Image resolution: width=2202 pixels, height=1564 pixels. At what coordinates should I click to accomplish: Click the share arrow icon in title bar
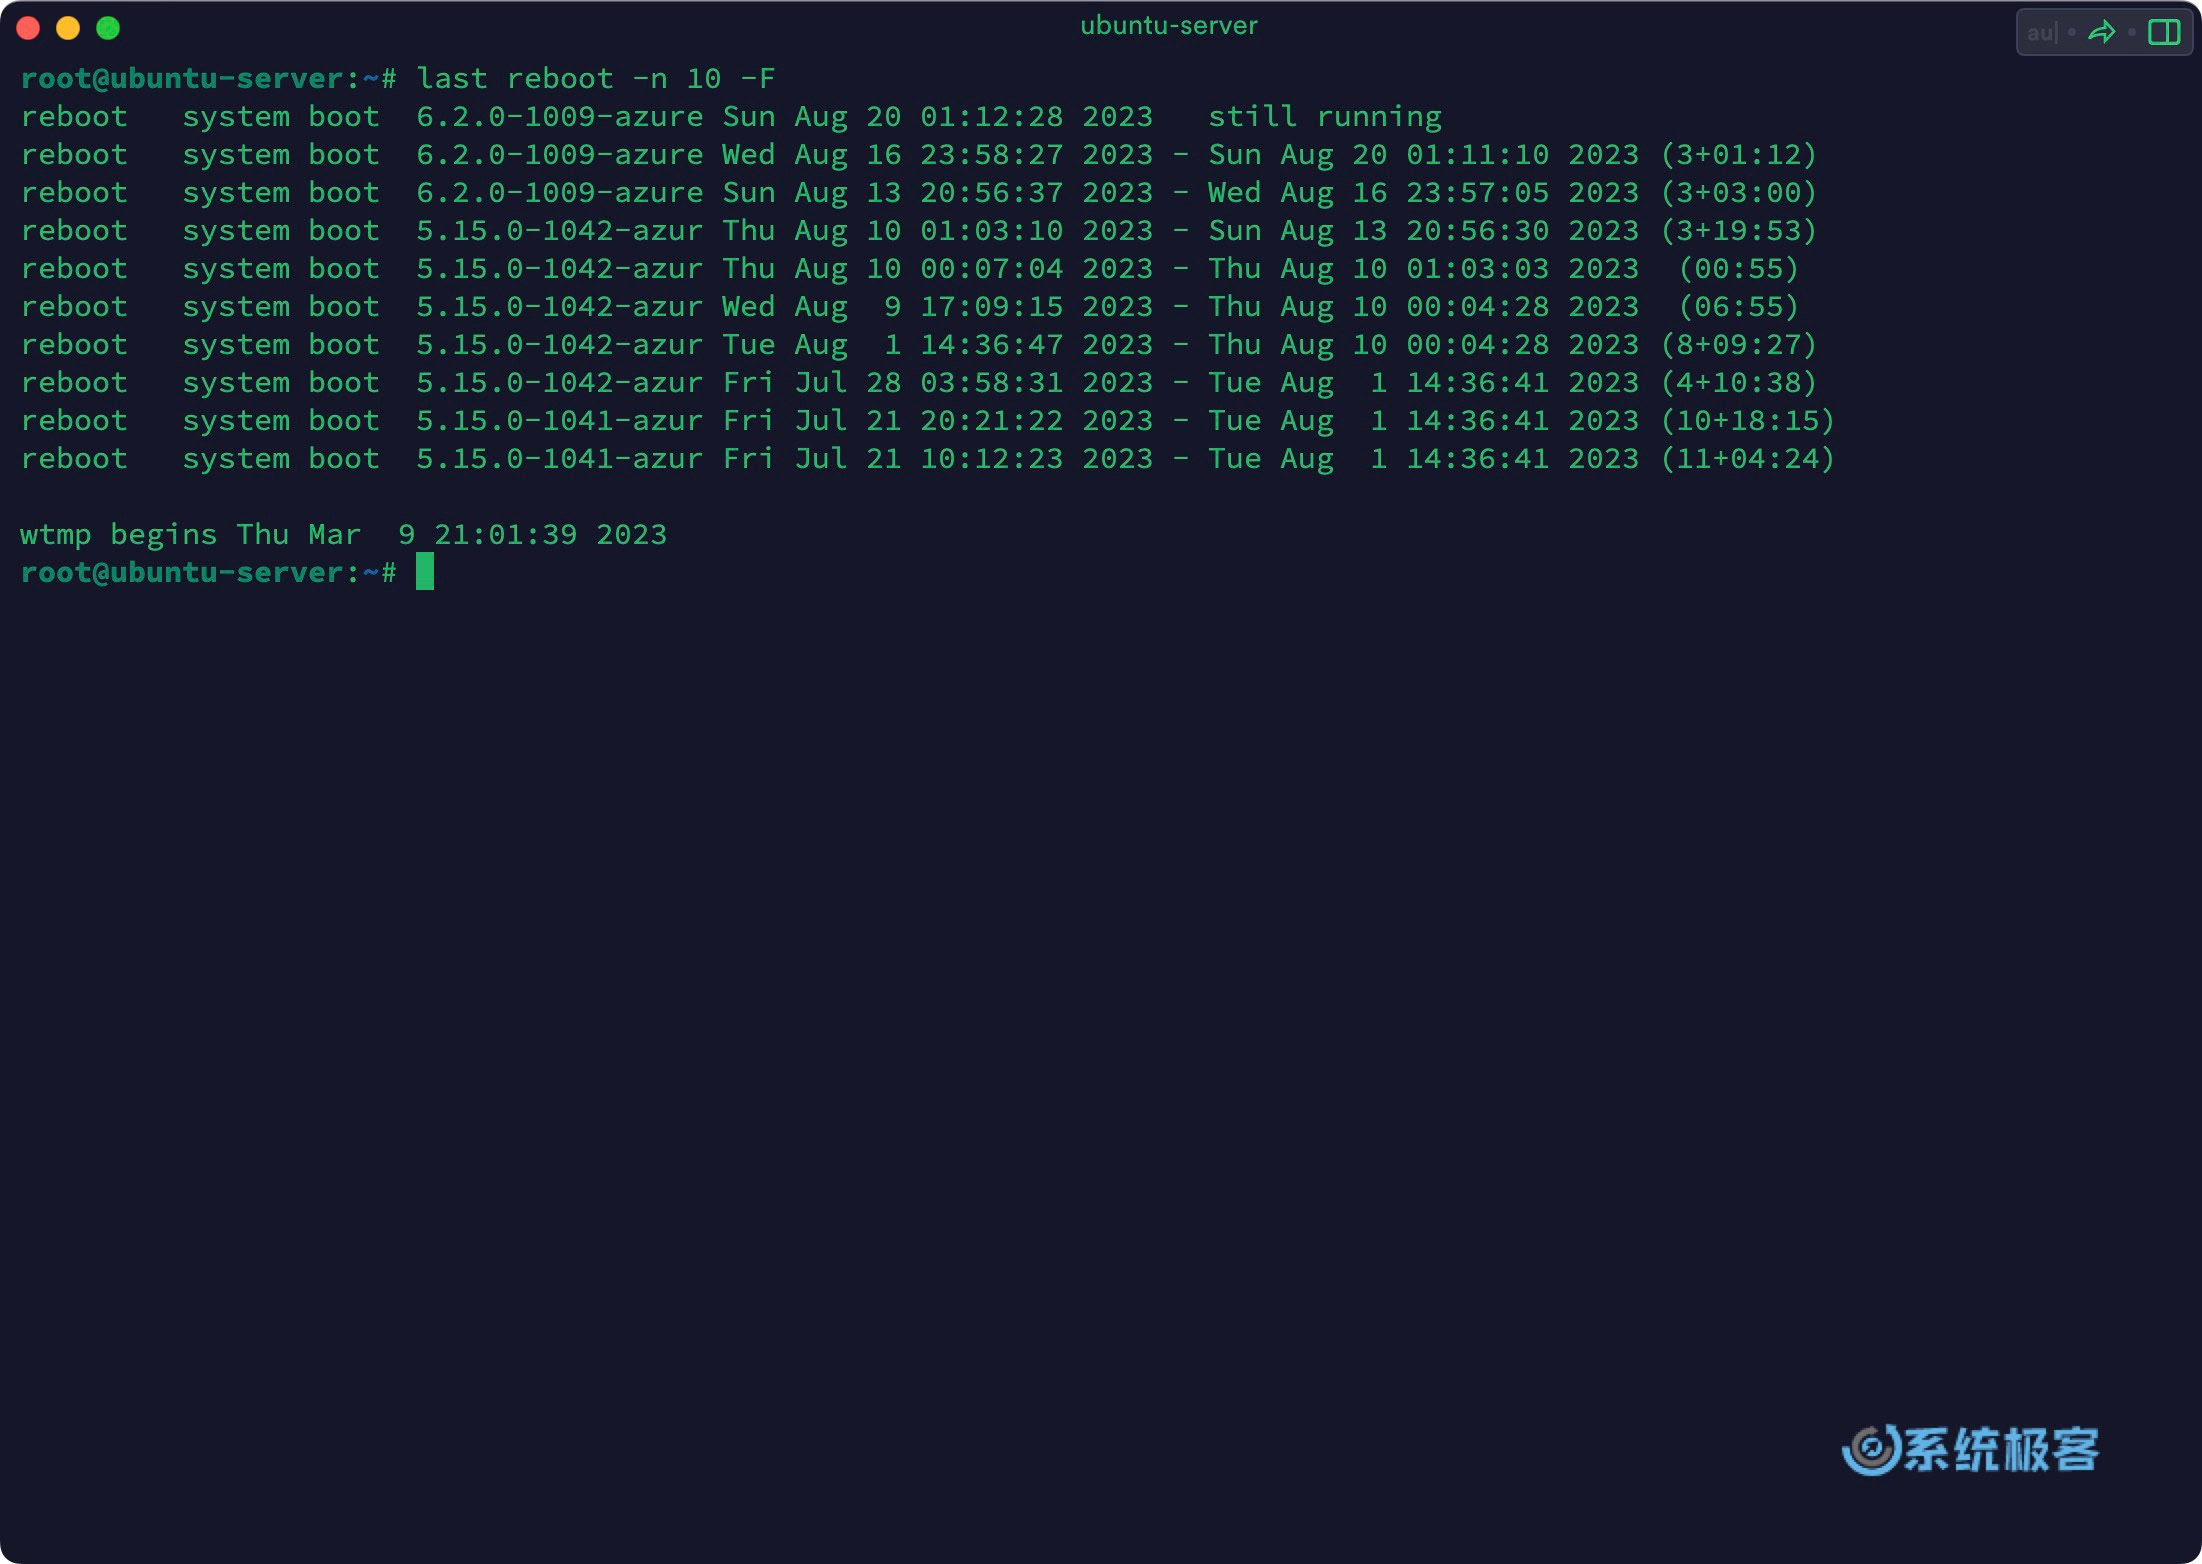(2102, 32)
